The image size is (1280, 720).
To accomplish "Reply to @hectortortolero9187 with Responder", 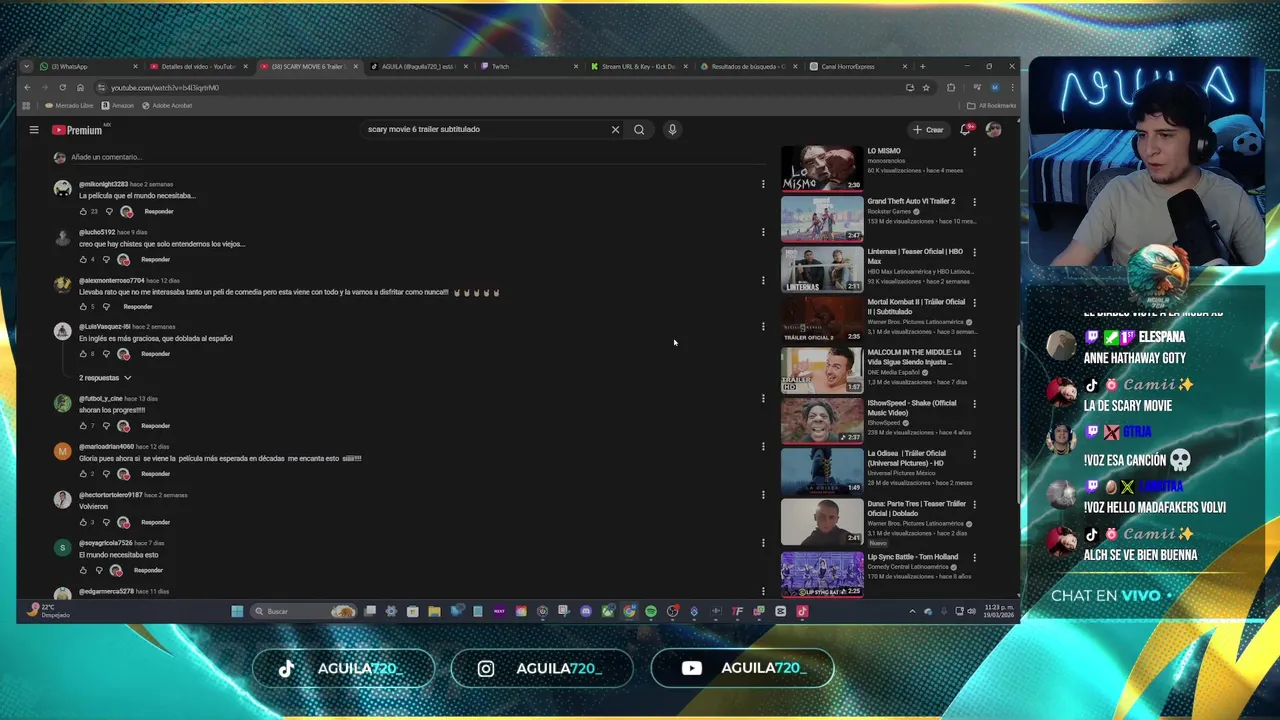I will pos(155,522).
